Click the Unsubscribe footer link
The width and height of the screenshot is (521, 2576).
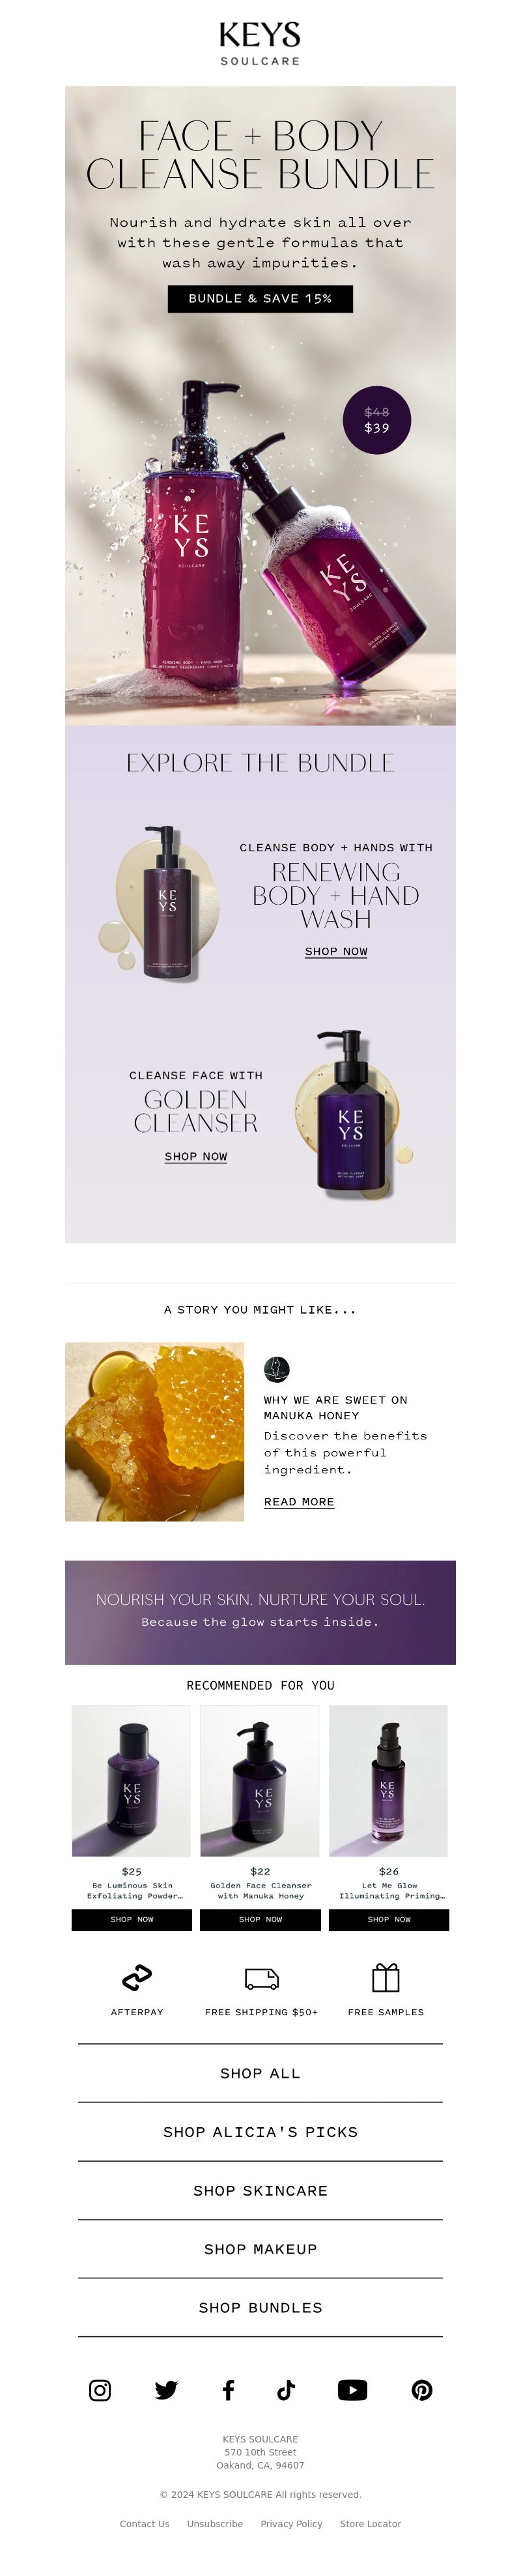tap(215, 2523)
